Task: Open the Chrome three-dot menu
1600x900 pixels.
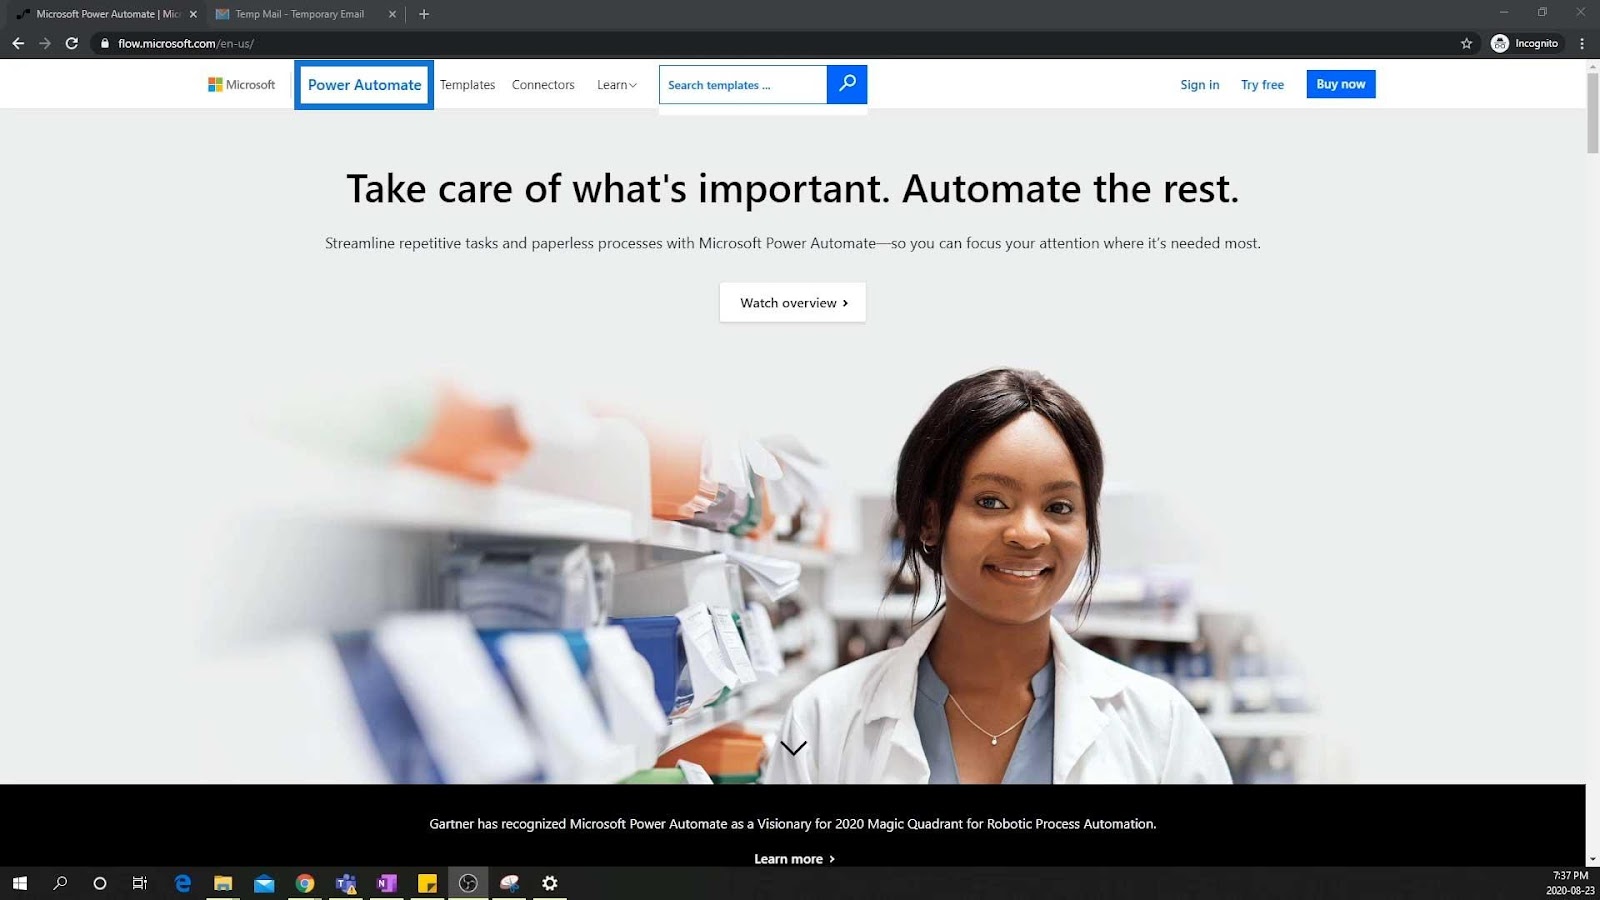Action: pos(1582,43)
